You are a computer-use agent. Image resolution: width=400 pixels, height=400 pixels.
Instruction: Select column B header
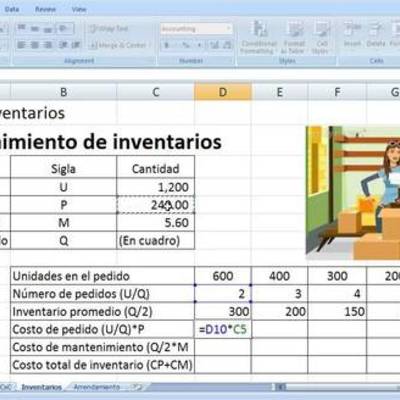pos(64,92)
